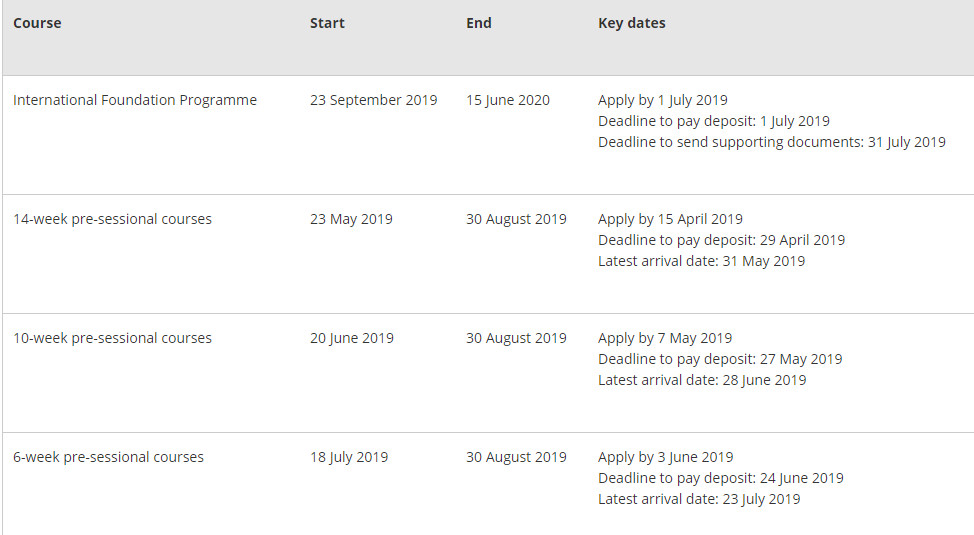This screenshot has width=974, height=535.
Task: Click the End column header
Action: [x=479, y=23]
